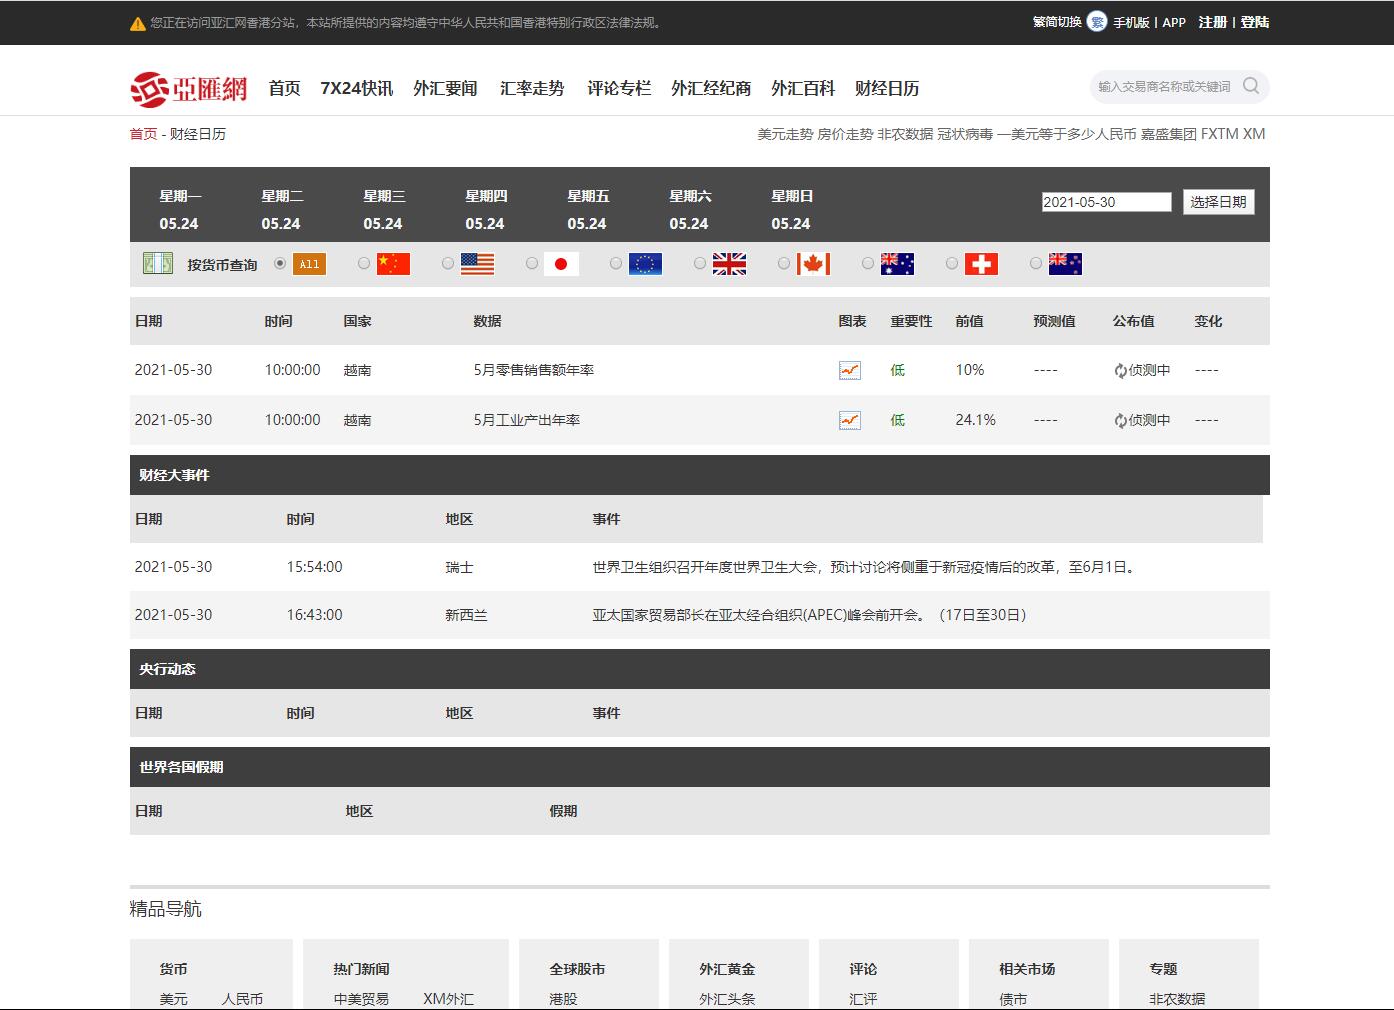This screenshot has width=1394, height=1010.
Task: Click the Japan flag icon
Action: 561,264
